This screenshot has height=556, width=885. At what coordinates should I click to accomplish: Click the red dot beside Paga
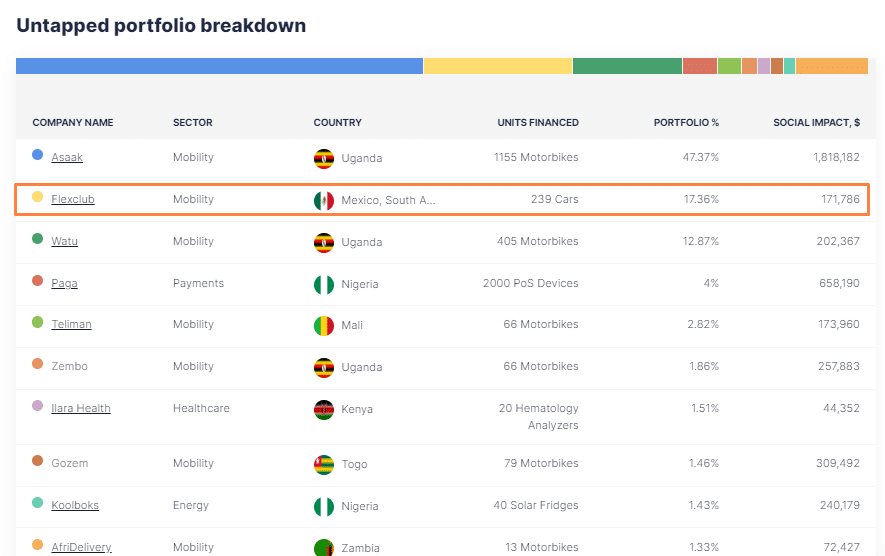coord(37,281)
